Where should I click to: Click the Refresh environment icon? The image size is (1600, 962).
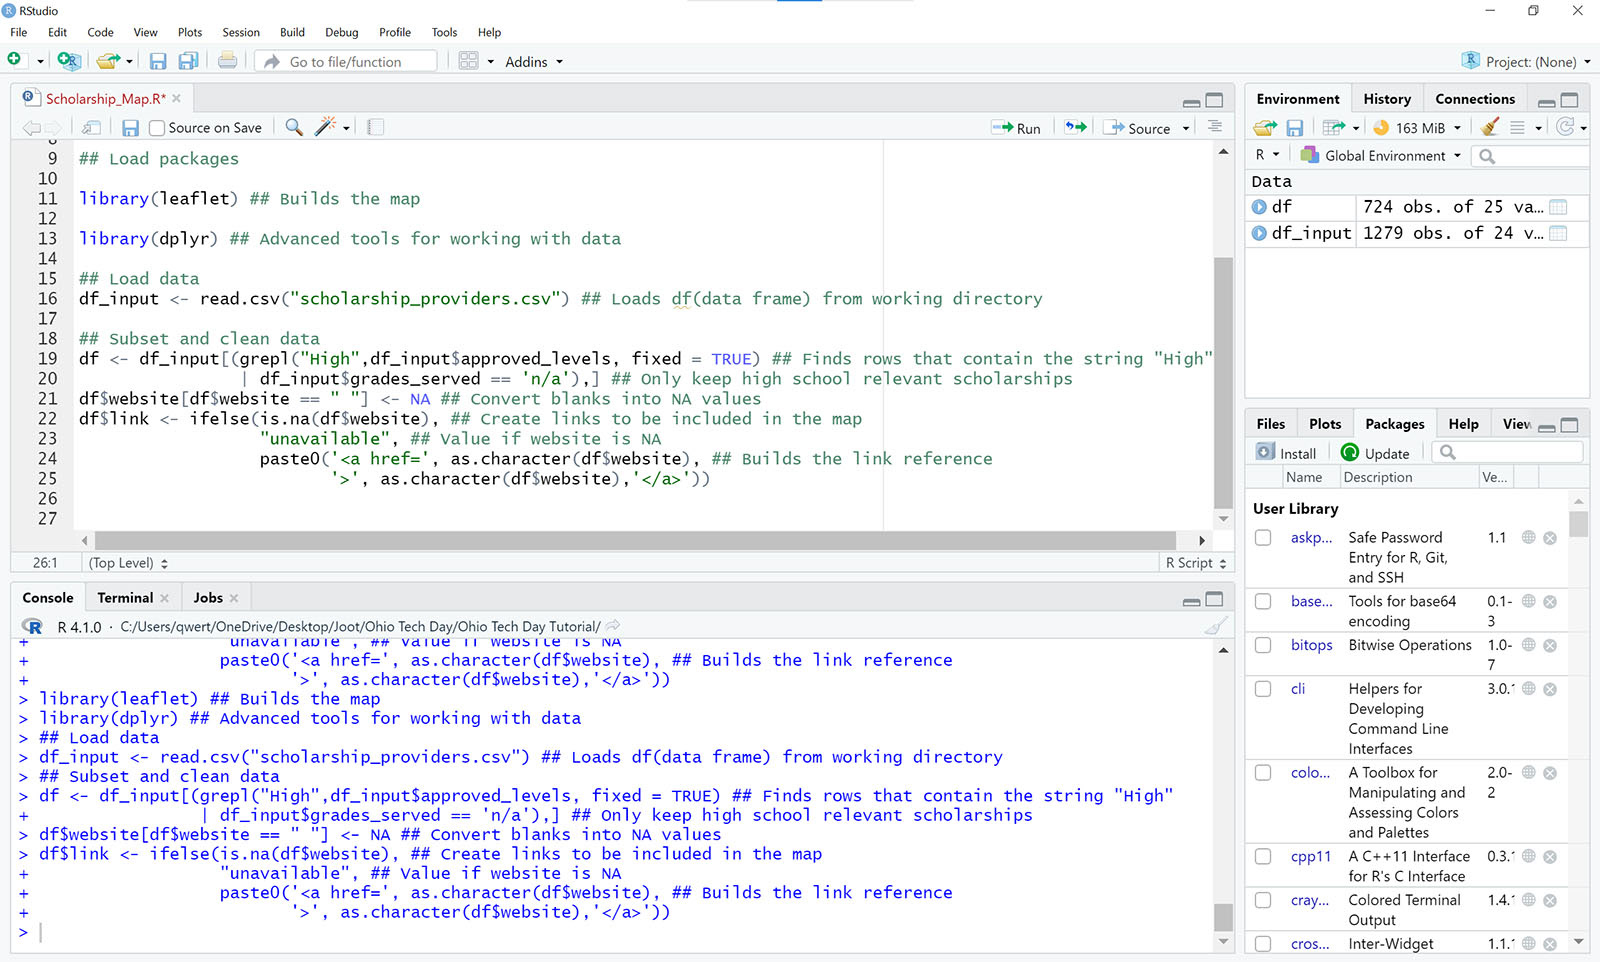tap(1565, 127)
